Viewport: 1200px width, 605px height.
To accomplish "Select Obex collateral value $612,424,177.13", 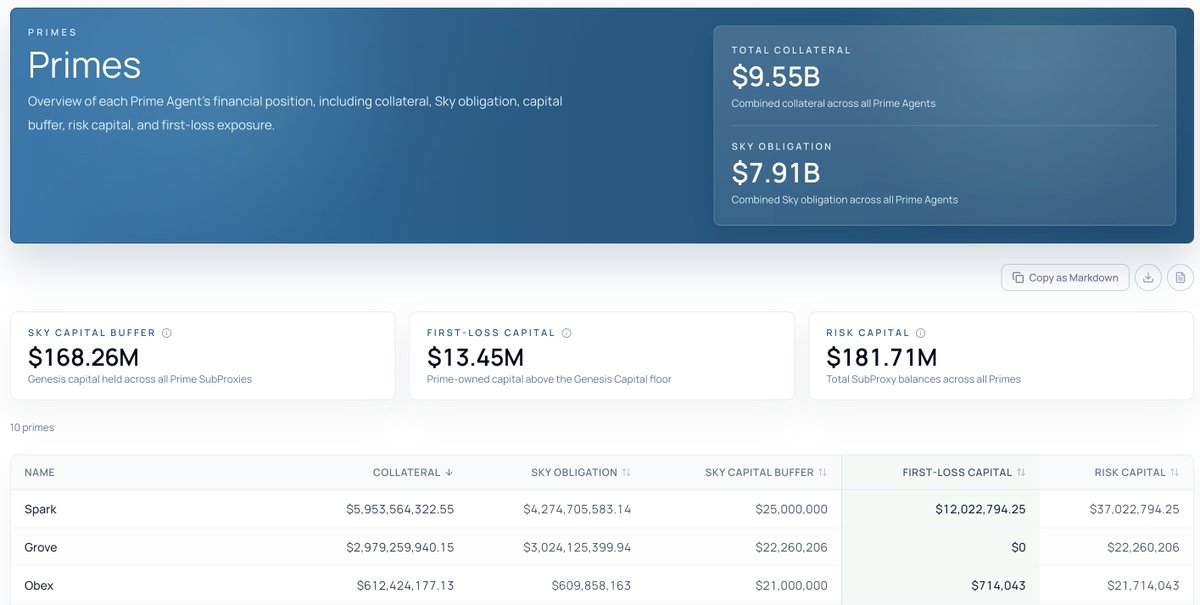I will 405,585.
